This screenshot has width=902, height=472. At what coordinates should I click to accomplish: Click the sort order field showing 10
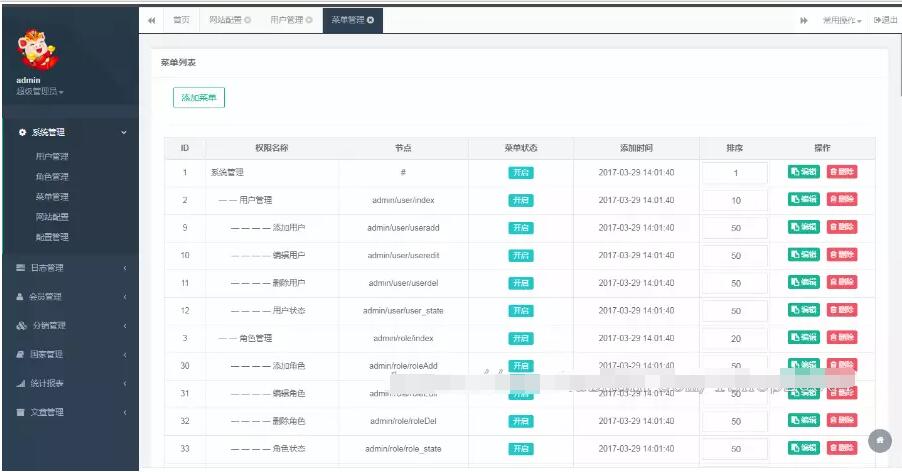coord(735,201)
